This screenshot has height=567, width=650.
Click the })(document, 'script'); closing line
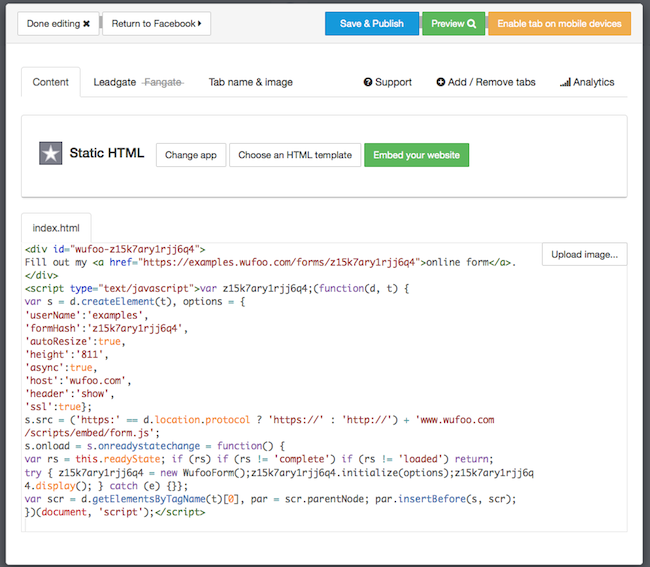115,512
